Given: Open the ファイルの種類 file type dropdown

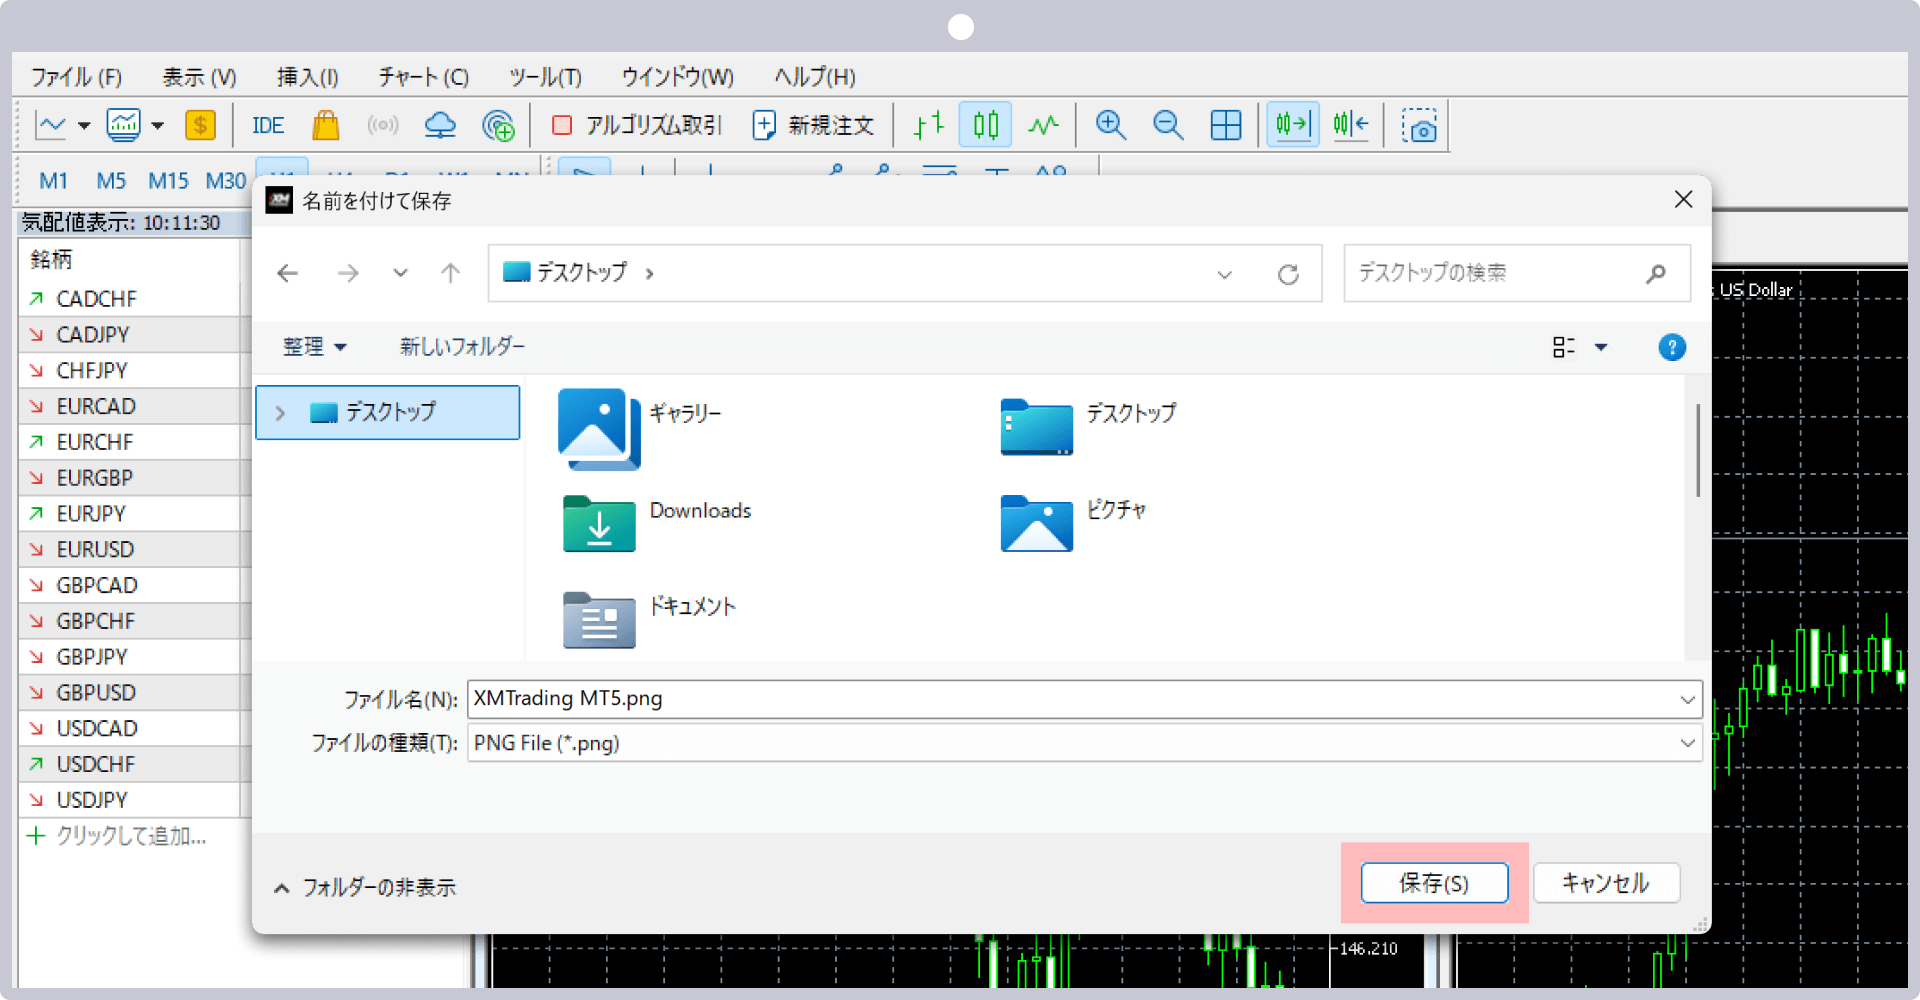Looking at the screenshot, I should coord(1688,743).
